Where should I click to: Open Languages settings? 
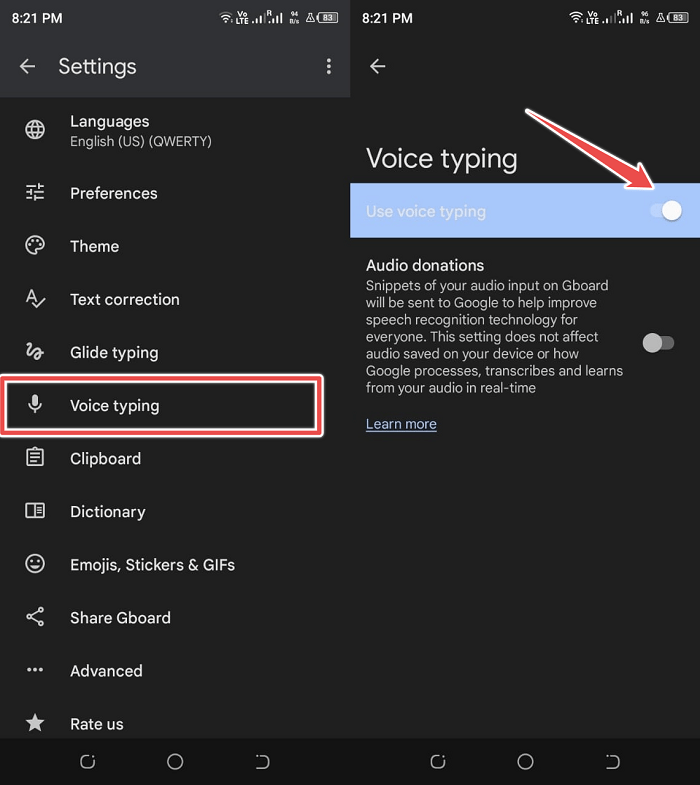coord(175,131)
